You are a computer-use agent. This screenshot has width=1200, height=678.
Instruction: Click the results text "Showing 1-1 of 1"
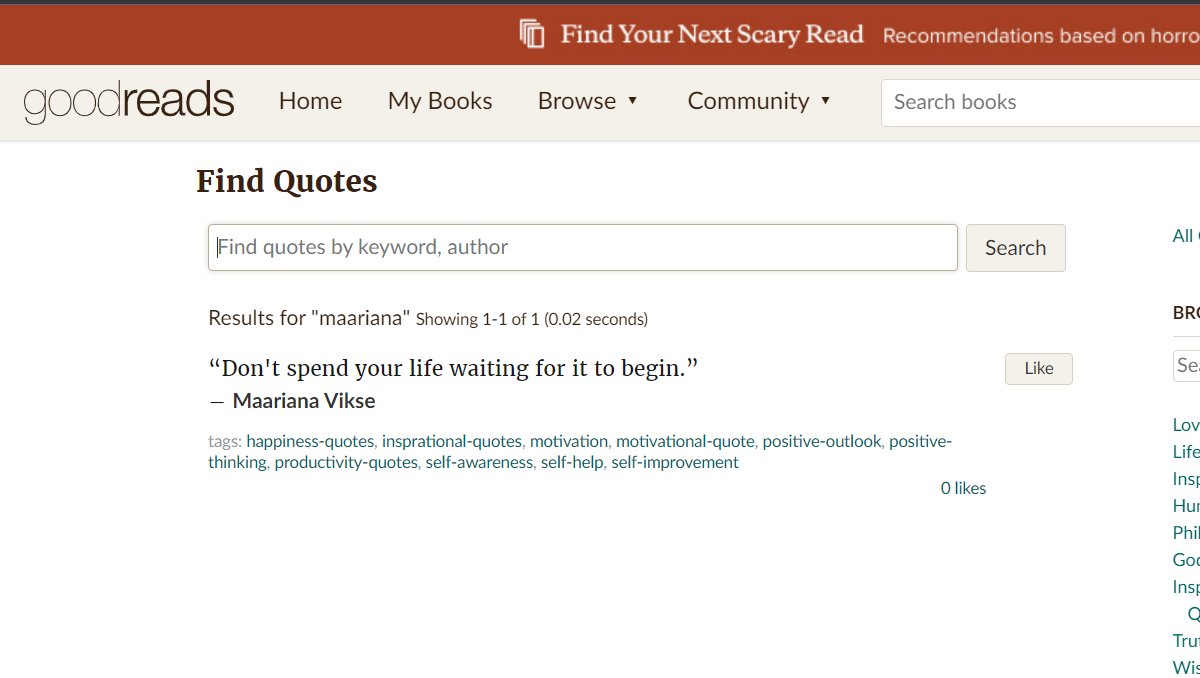pos(477,320)
